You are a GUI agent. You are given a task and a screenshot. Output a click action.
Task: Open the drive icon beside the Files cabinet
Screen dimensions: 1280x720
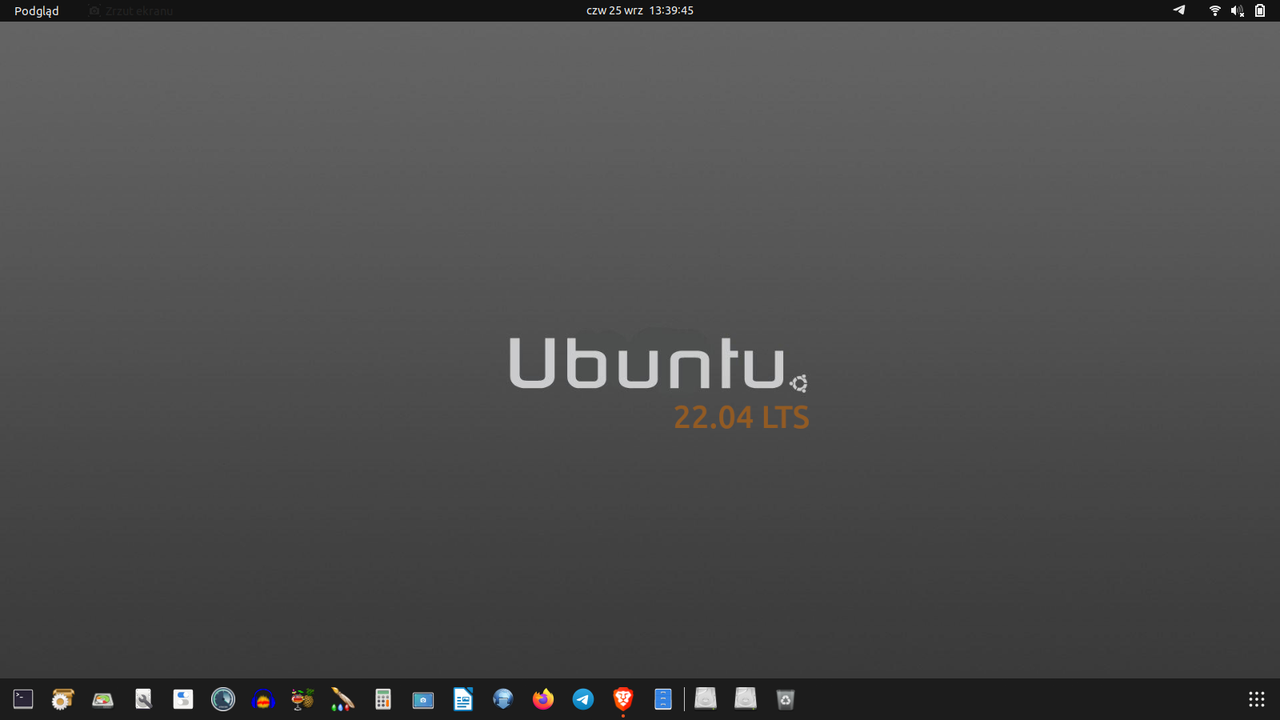click(706, 700)
